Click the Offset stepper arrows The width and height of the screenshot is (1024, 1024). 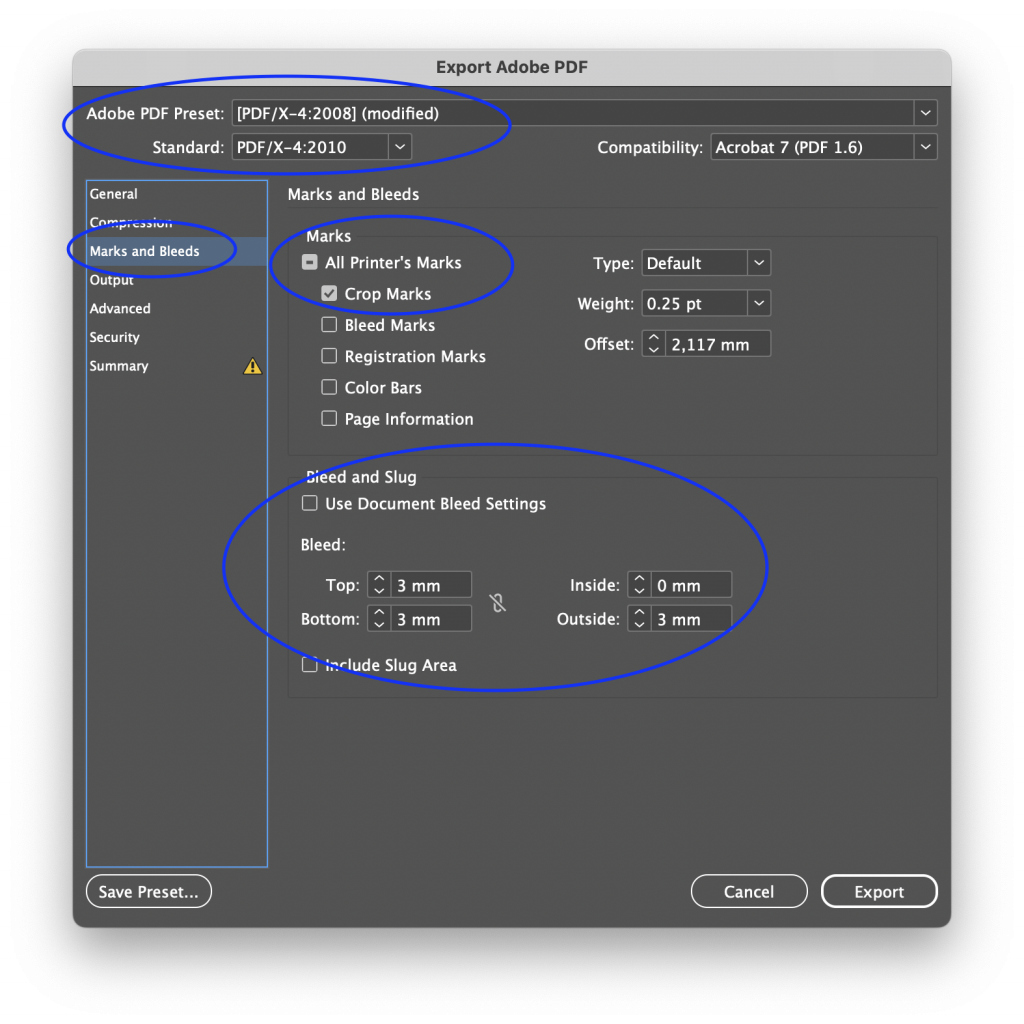tap(653, 344)
